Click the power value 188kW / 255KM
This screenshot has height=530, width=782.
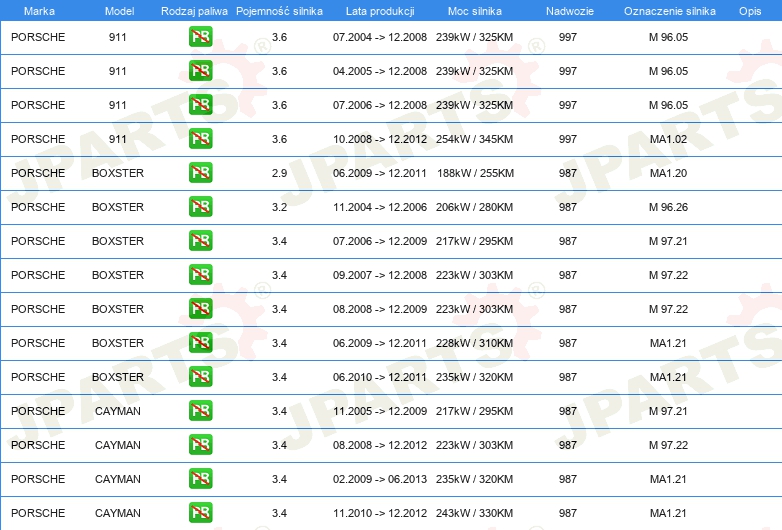[475, 173]
